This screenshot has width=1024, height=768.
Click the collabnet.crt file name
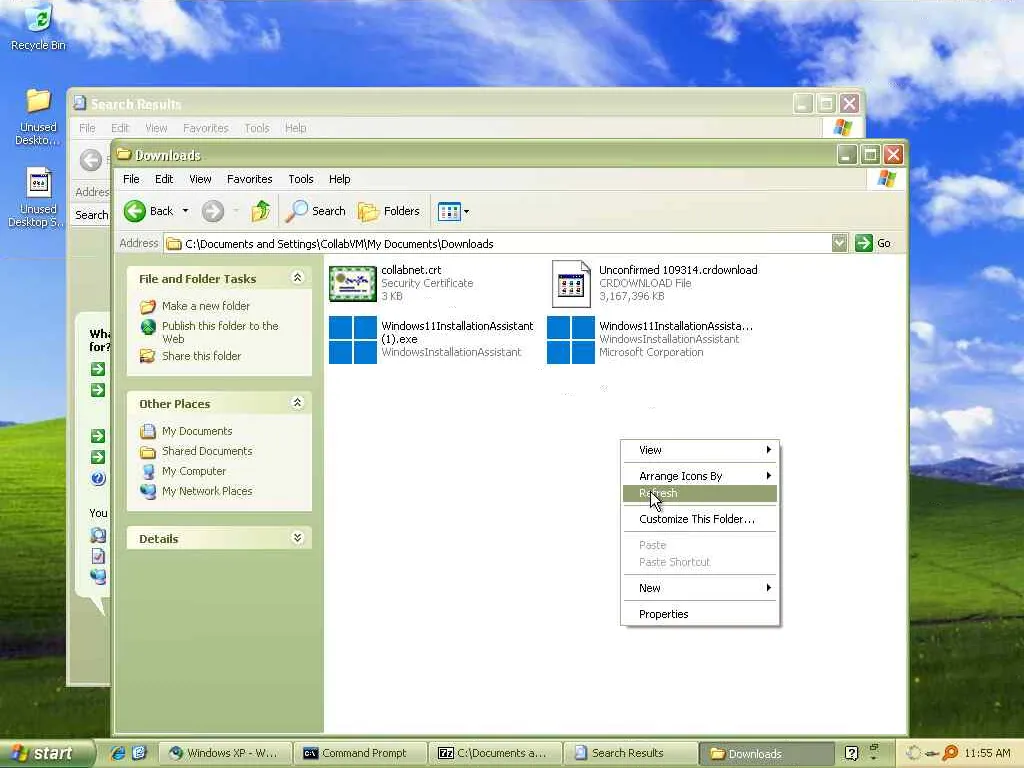pos(411,270)
